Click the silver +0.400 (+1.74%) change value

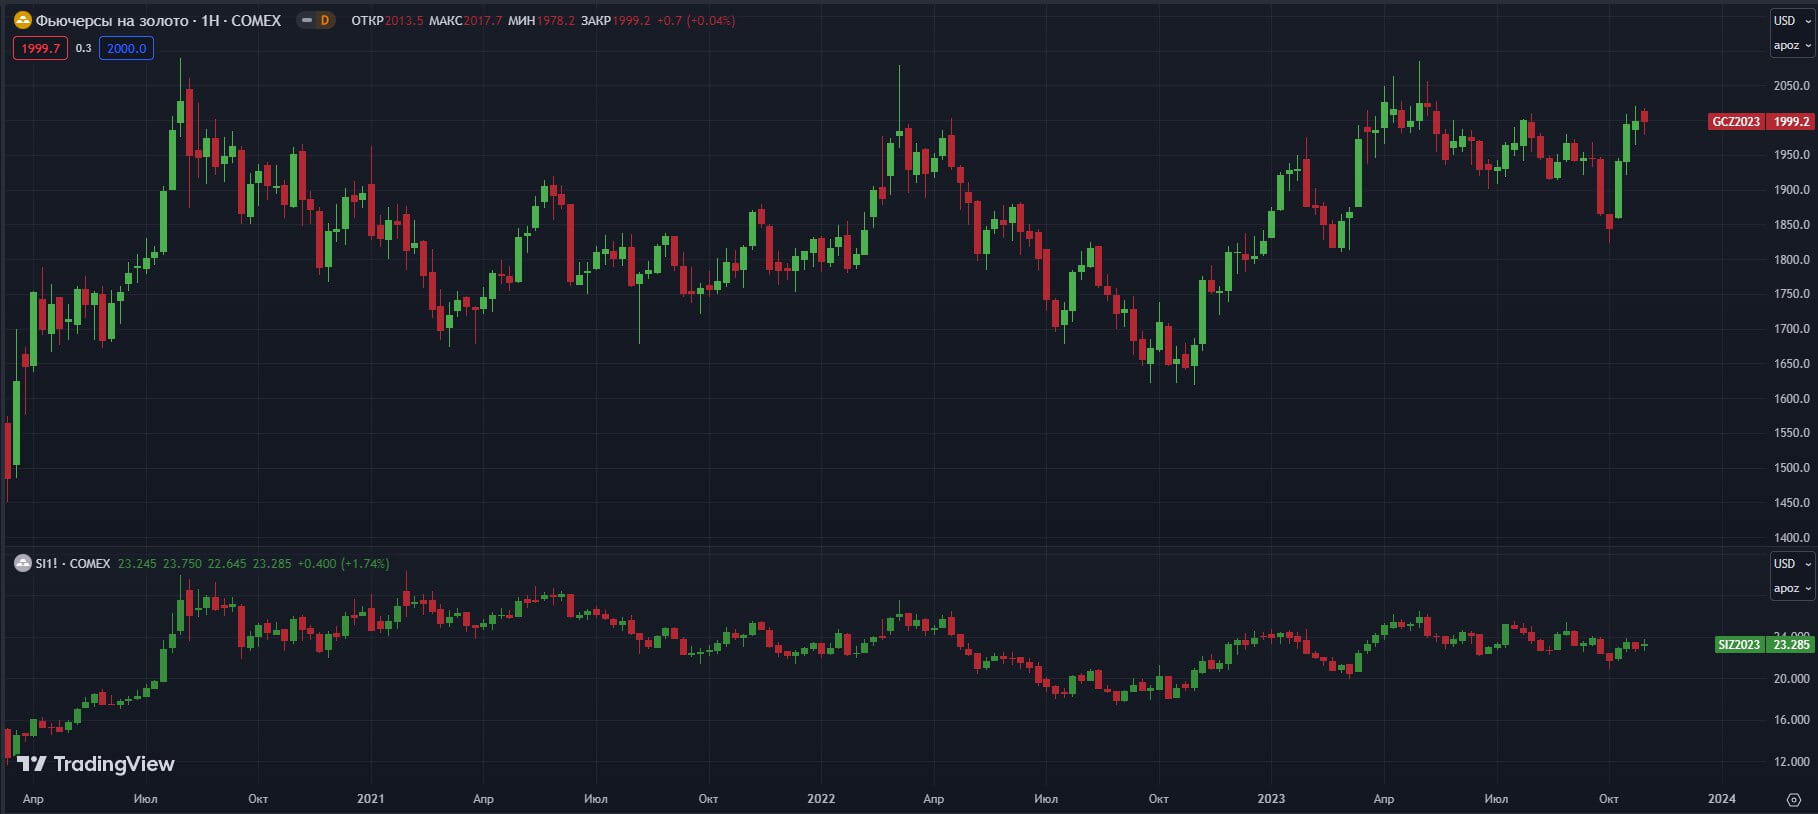coord(343,563)
